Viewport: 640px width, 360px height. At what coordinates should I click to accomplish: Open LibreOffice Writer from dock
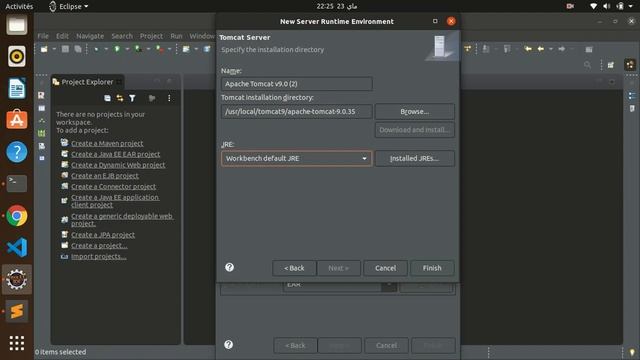click(x=17, y=88)
